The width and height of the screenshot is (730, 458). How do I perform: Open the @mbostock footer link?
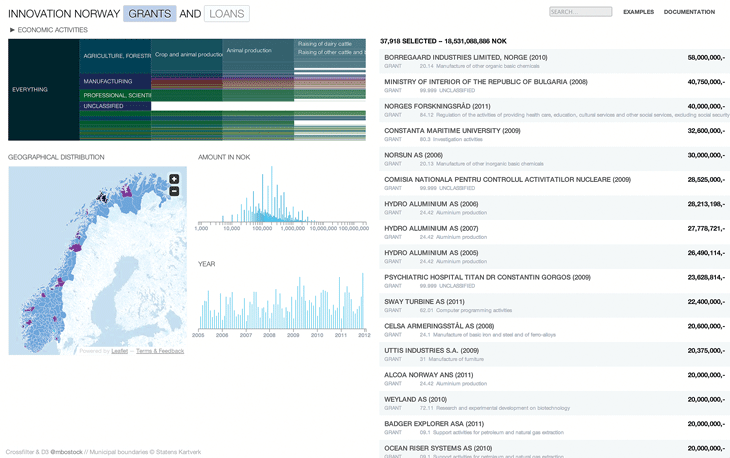(x=66, y=452)
